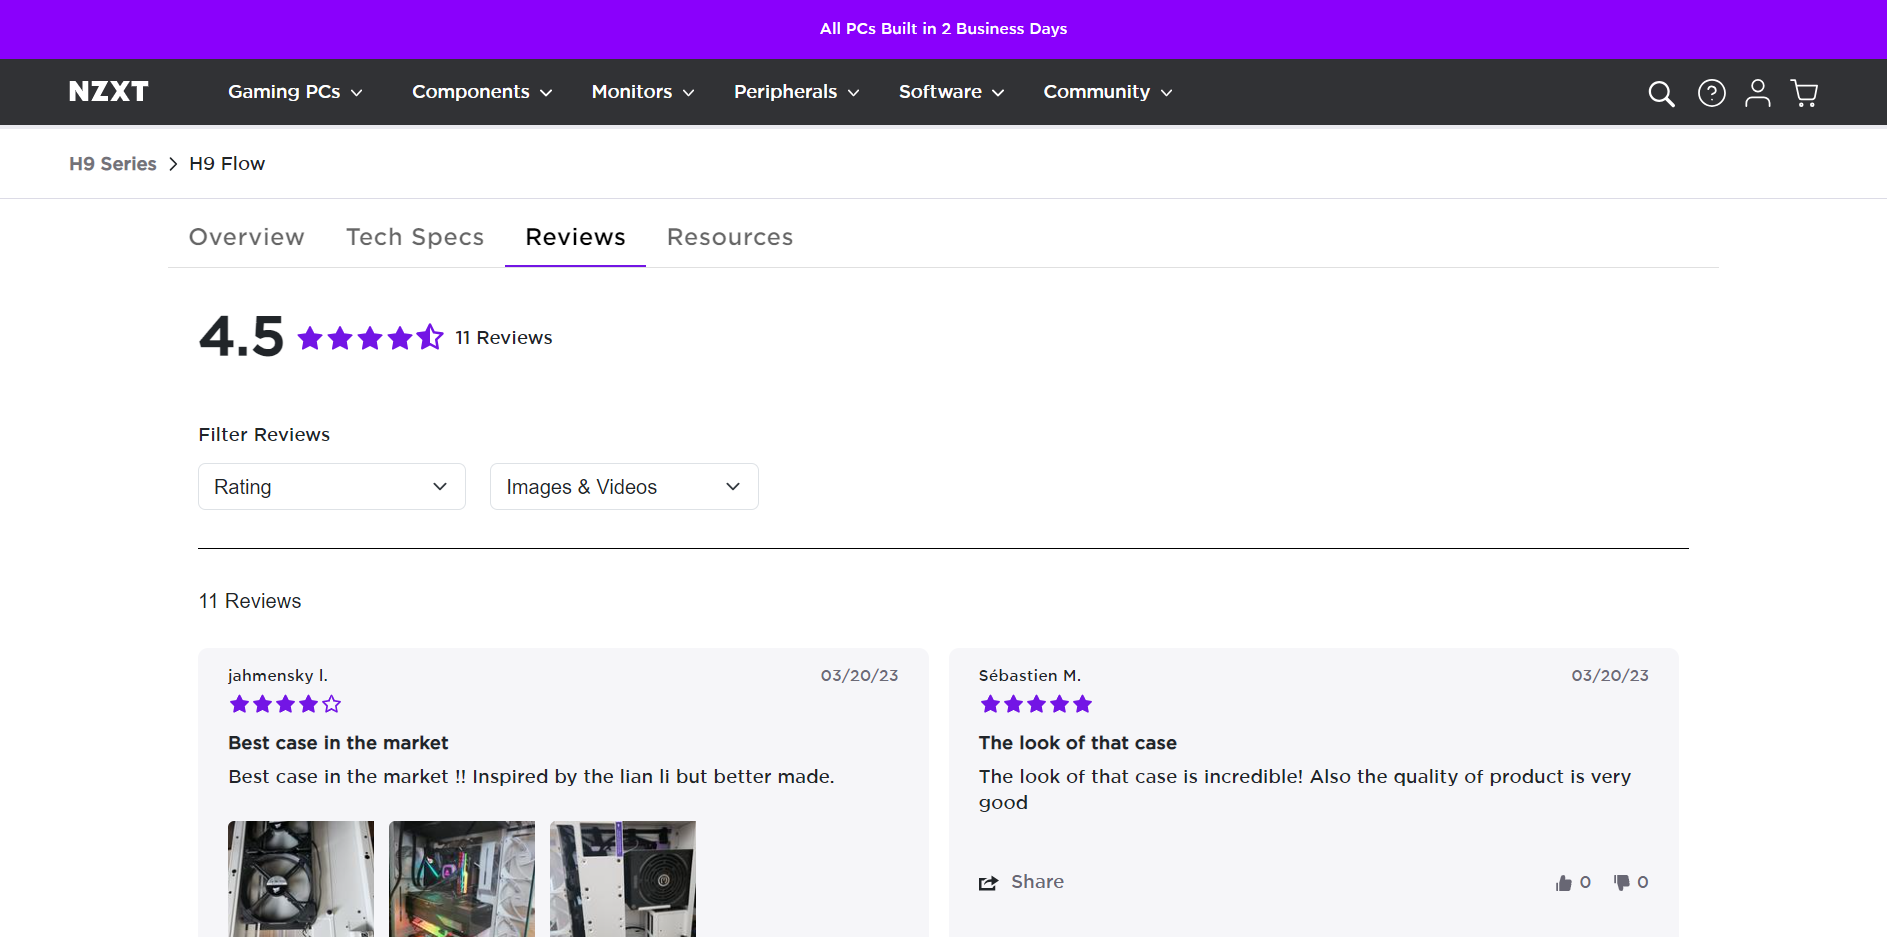1887x937 pixels.
Task: Click thumbs down on Sébastien's review
Action: [1622, 882]
